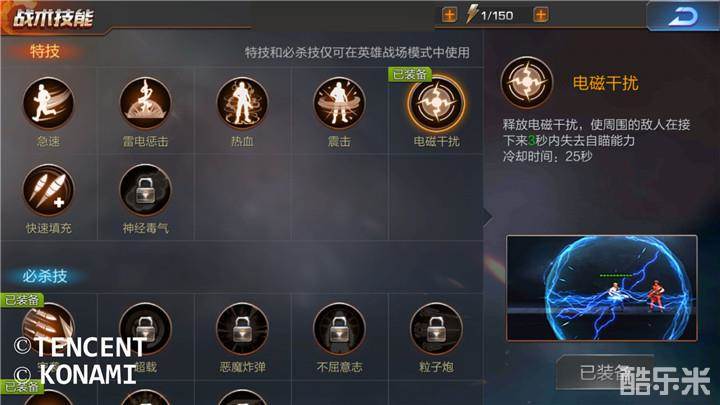Click the plus button right of energy counter
The height and width of the screenshot is (405, 720).
point(541,15)
